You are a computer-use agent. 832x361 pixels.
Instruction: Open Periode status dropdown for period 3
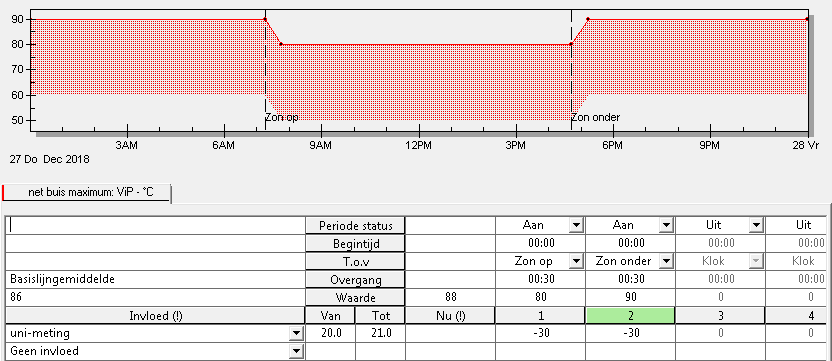click(x=756, y=226)
